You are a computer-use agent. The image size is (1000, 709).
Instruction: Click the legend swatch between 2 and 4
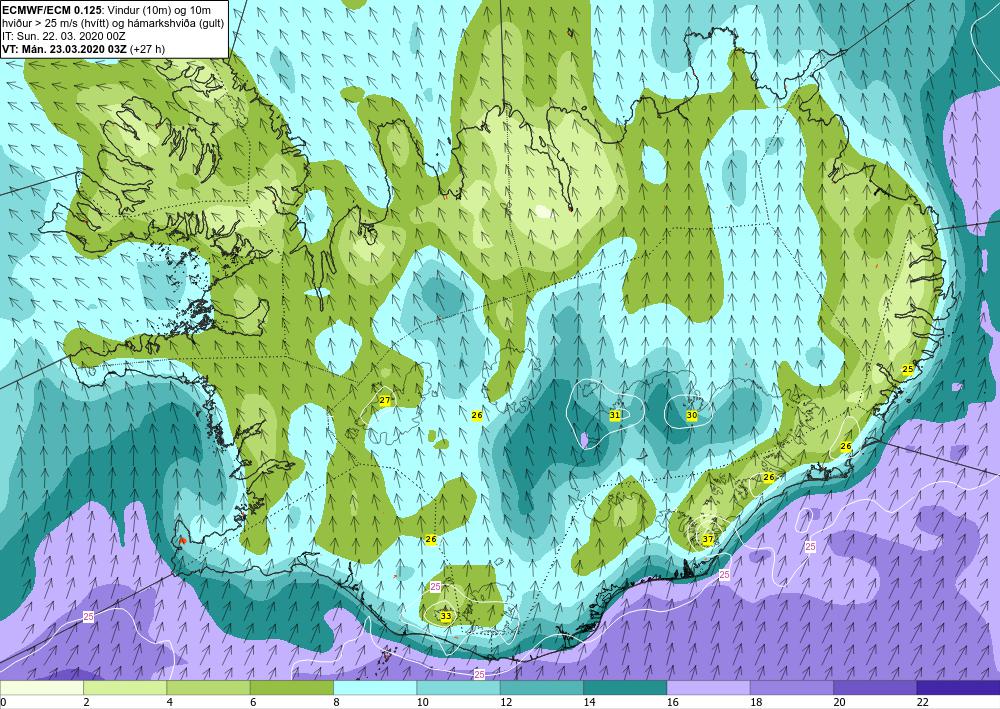(125, 687)
